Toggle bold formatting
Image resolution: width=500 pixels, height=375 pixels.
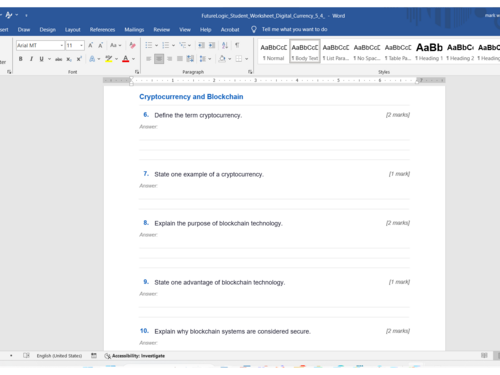click(21, 59)
